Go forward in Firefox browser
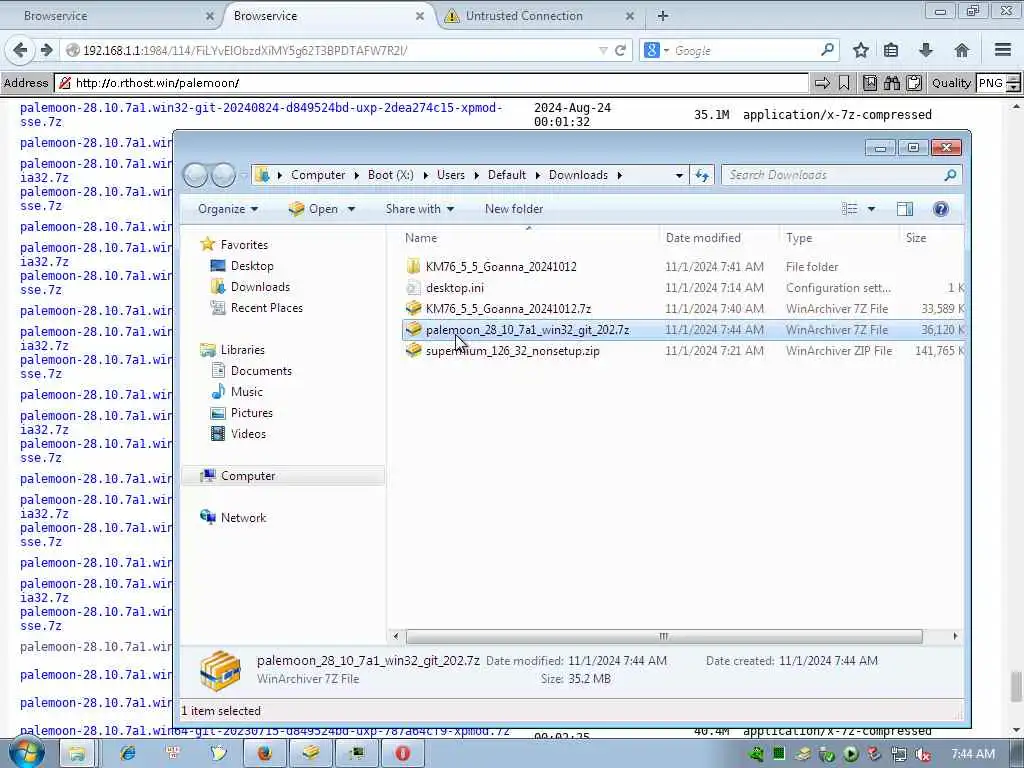 [46, 50]
